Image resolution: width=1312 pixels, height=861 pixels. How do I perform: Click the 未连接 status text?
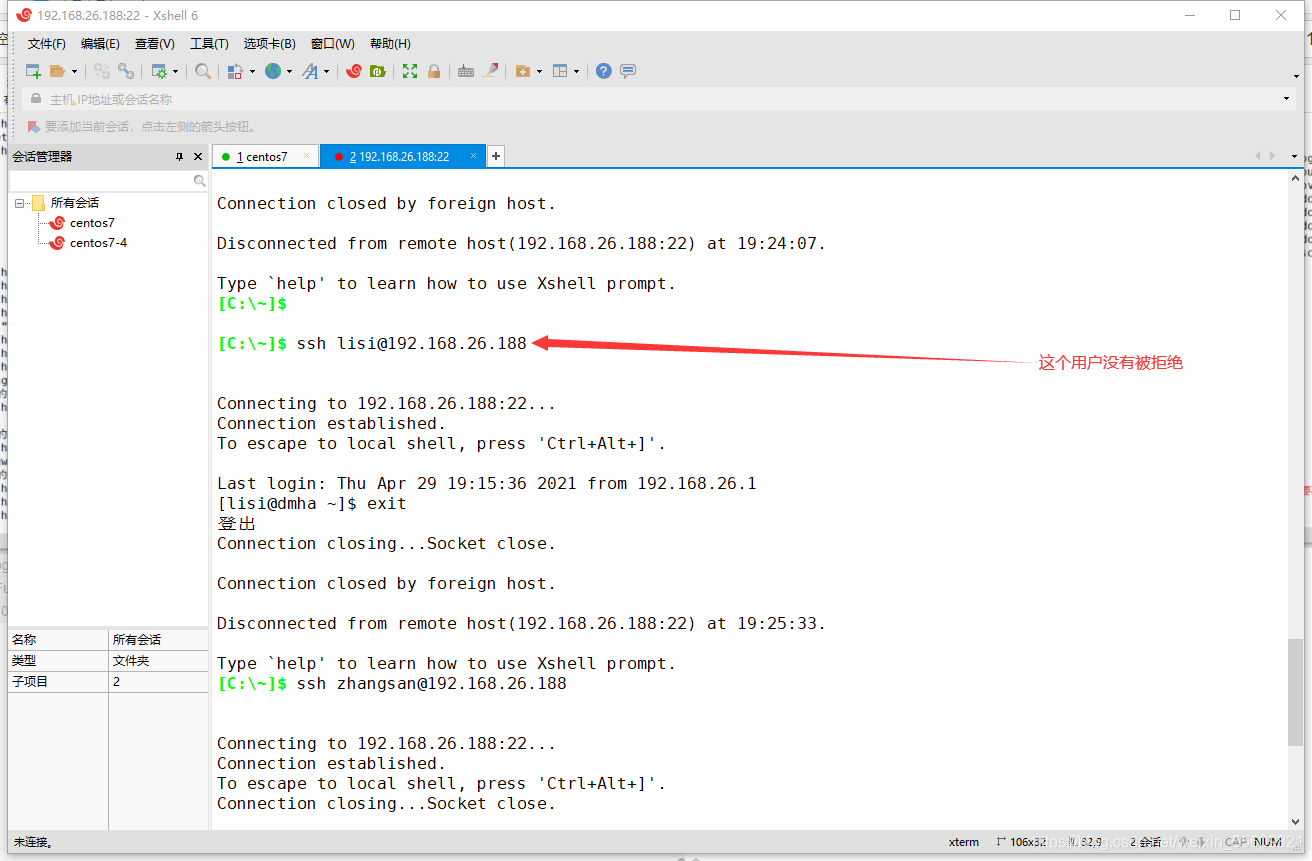click(33, 842)
